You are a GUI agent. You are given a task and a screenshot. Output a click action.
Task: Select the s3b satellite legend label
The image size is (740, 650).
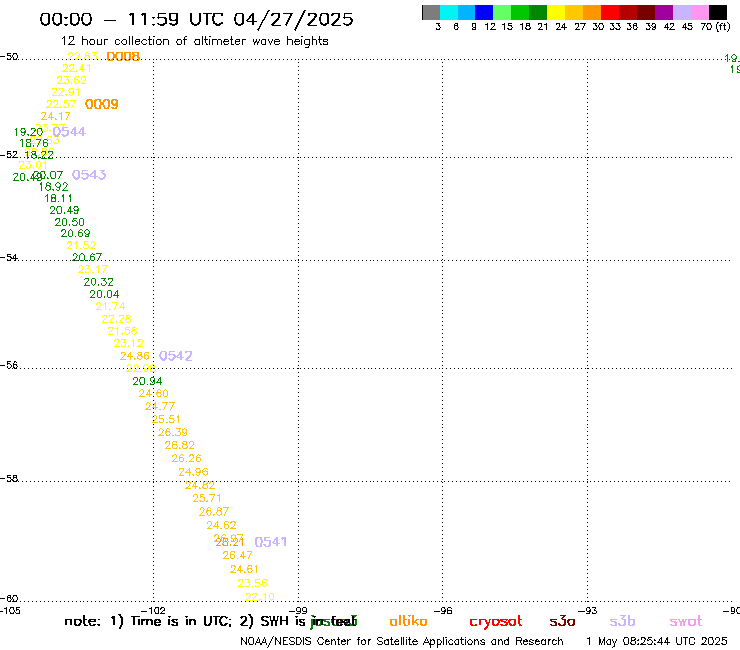tap(622, 622)
